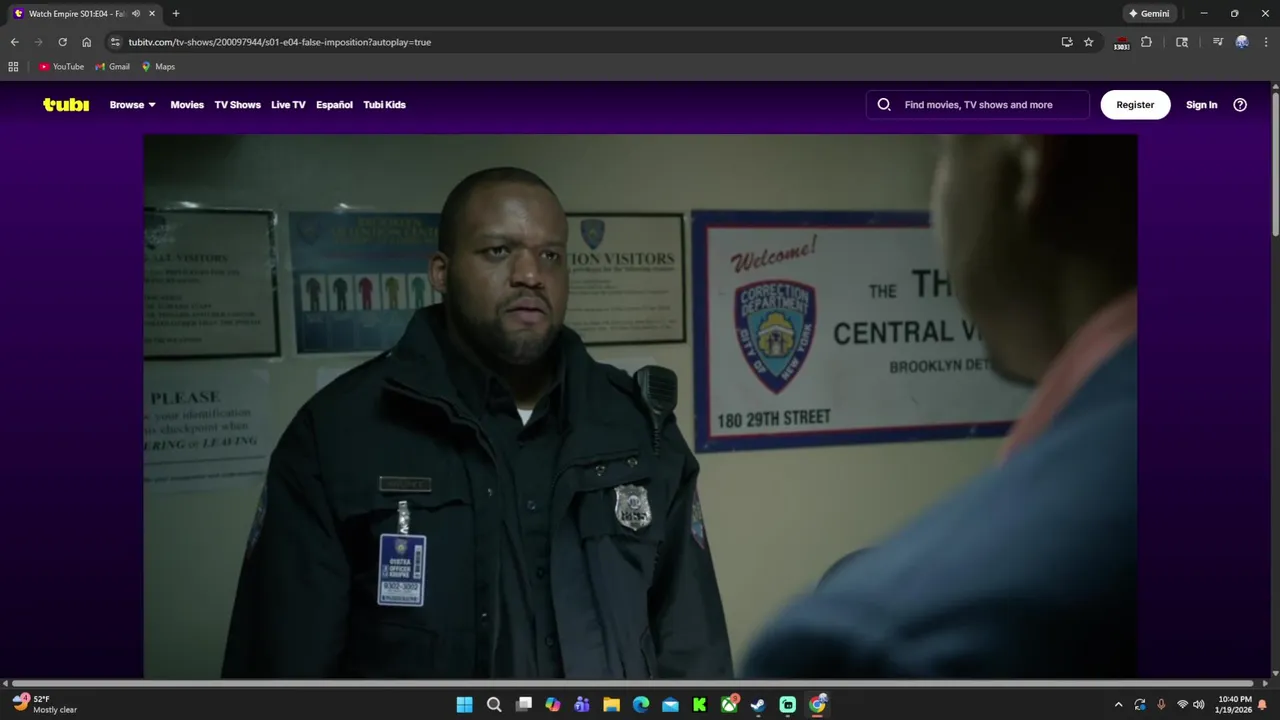
Task: Open the browser home page icon
Action: [x=87, y=42]
